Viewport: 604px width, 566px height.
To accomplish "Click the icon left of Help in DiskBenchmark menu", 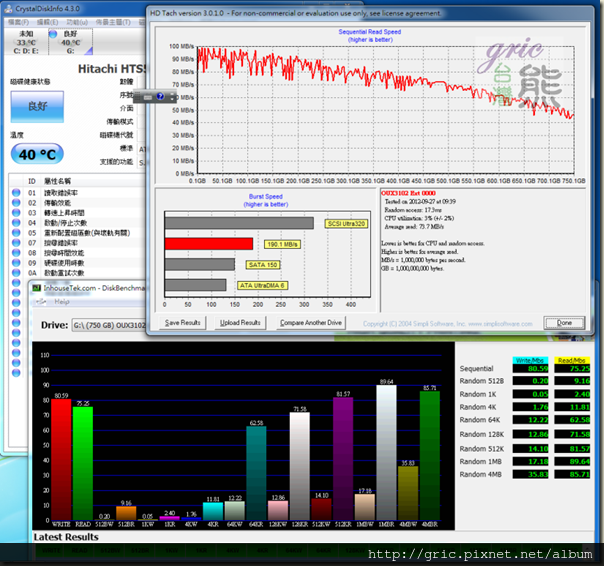I will (41, 302).
